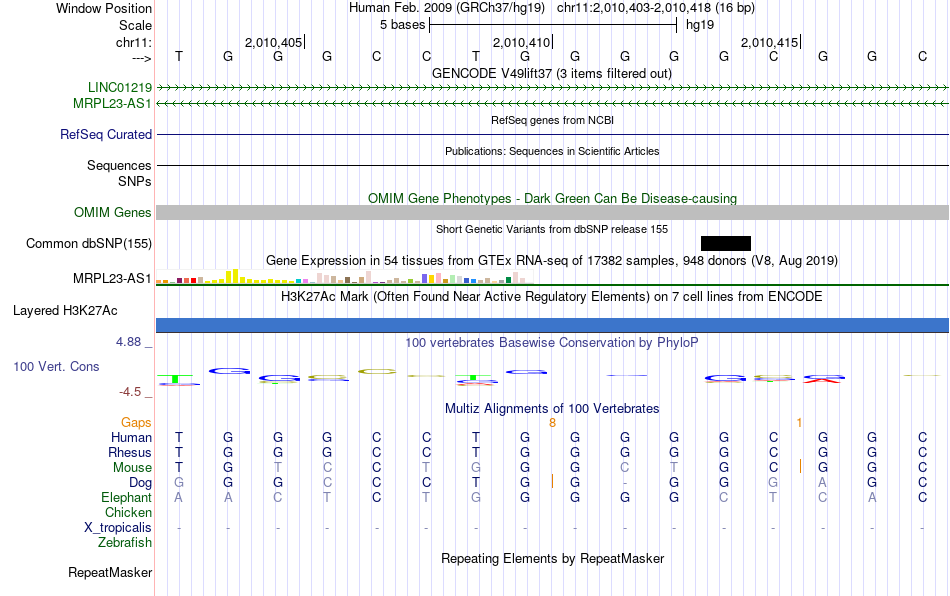Screen dimensions: 950x596
Task: Click the orange gap count '1'
Action: [x=800, y=422]
